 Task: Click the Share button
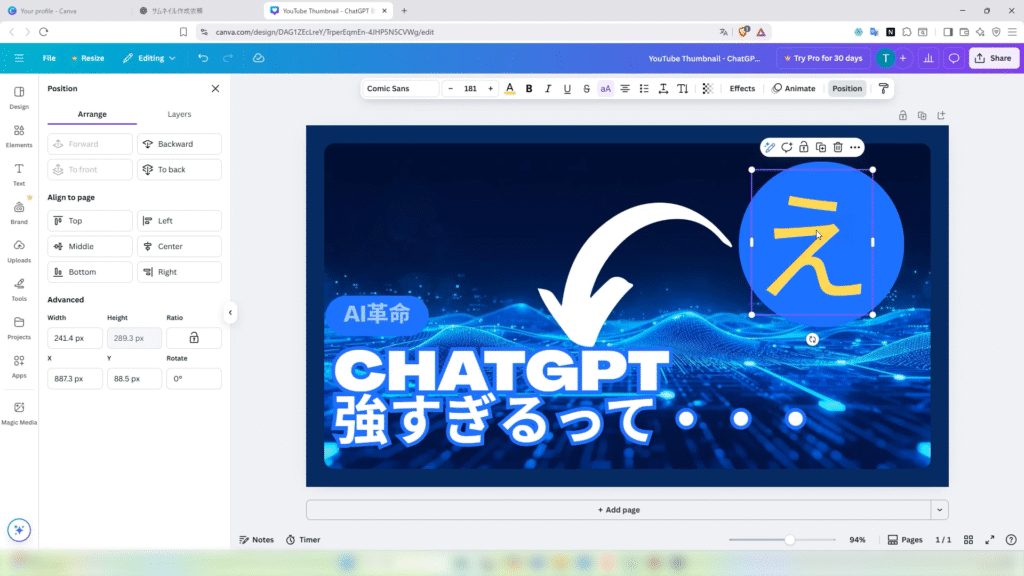993,58
